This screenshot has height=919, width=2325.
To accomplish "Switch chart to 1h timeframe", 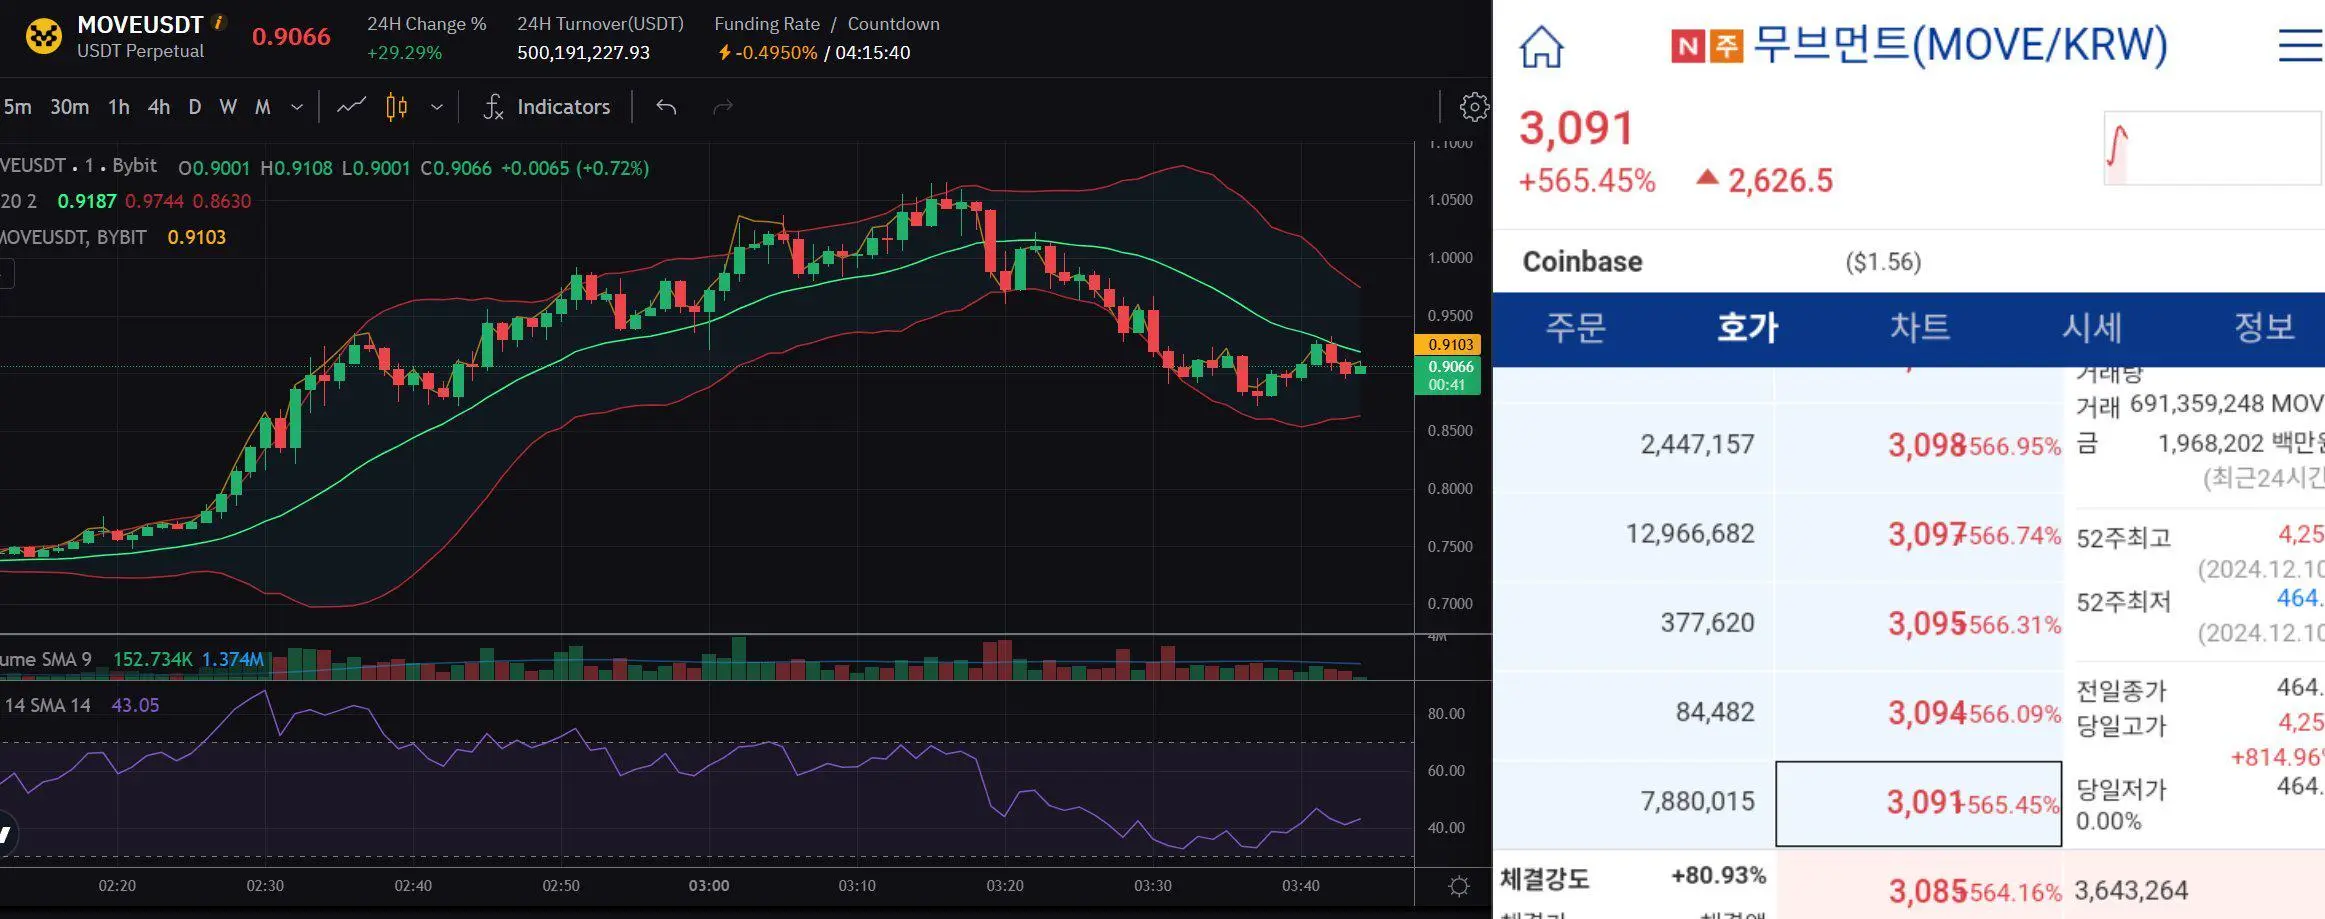I will 119,107.
